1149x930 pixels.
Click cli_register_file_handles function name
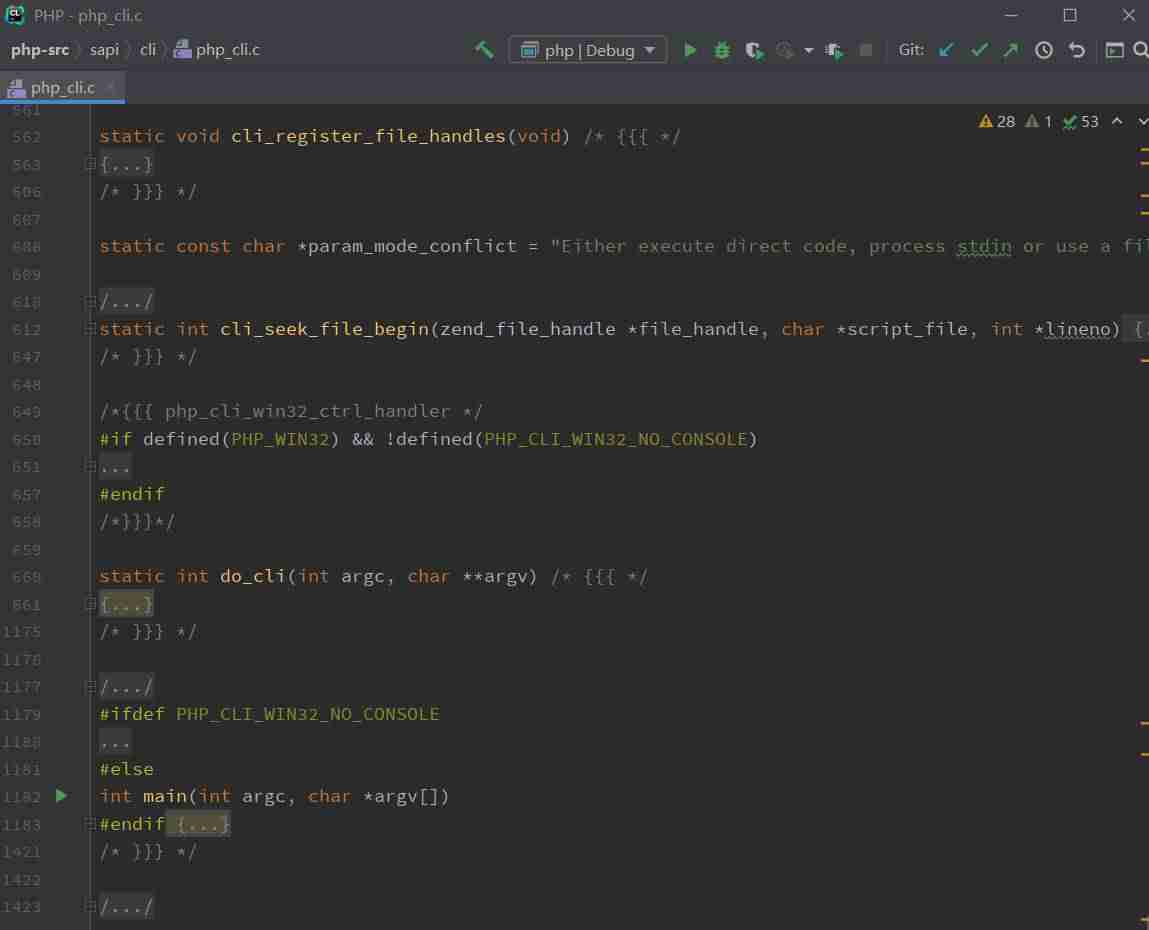pos(368,136)
